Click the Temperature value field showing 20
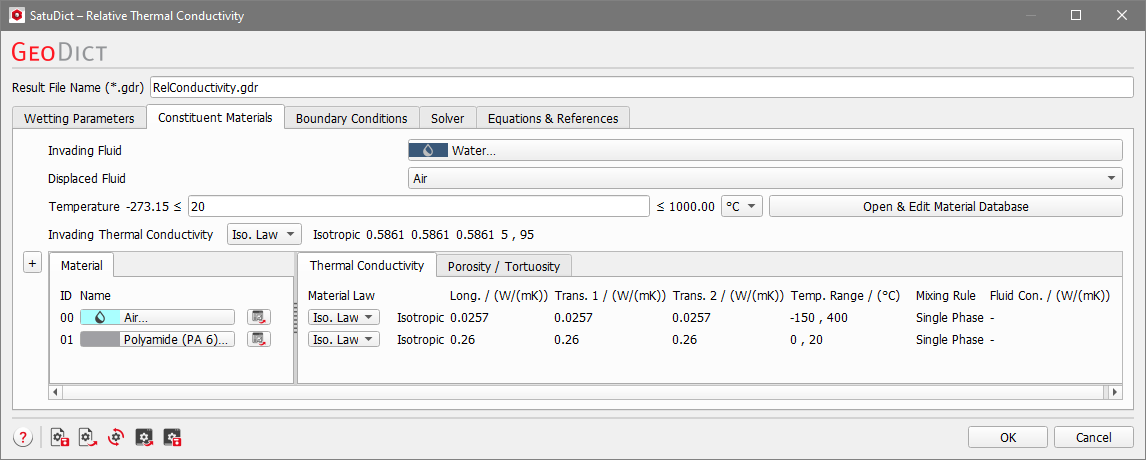1146x460 pixels. 419,206
